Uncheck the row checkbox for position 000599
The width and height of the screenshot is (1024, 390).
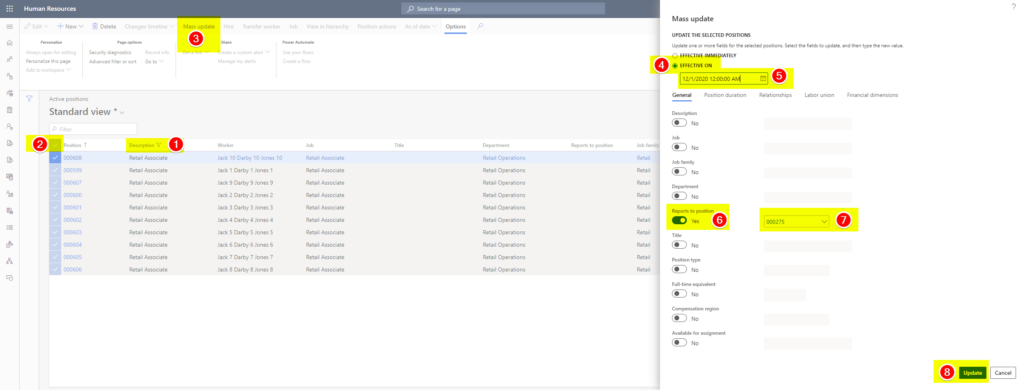(x=56, y=170)
